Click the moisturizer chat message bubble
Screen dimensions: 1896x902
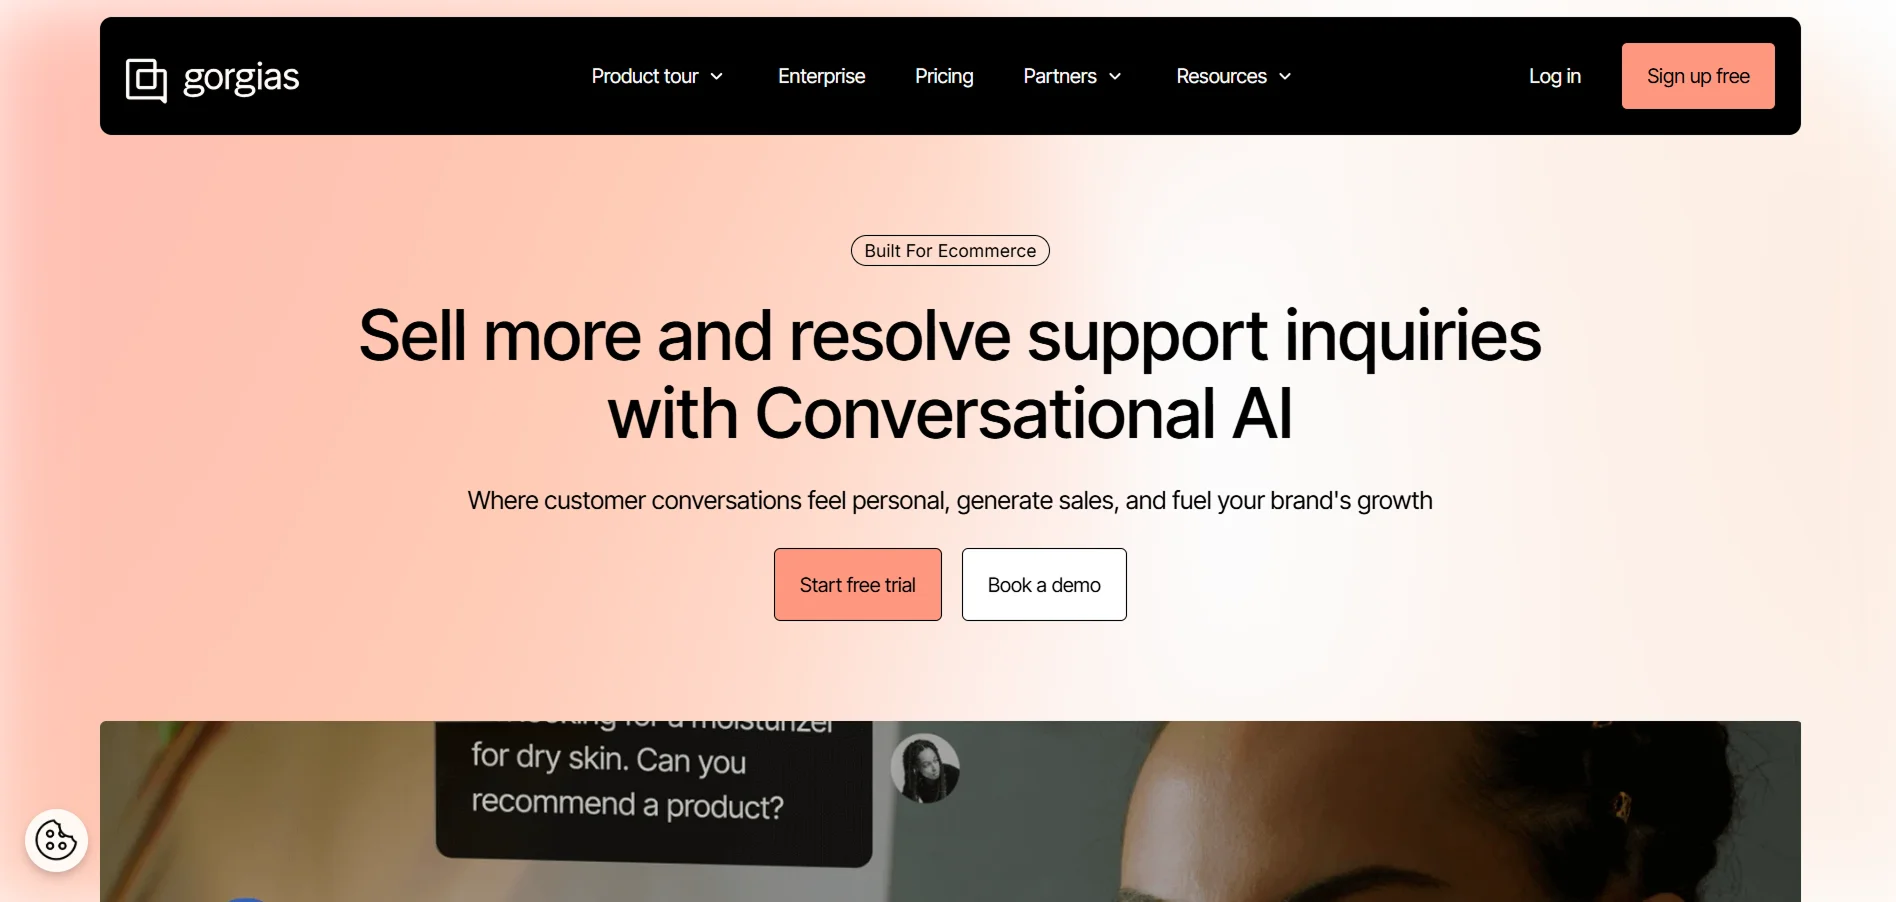coord(654,788)
